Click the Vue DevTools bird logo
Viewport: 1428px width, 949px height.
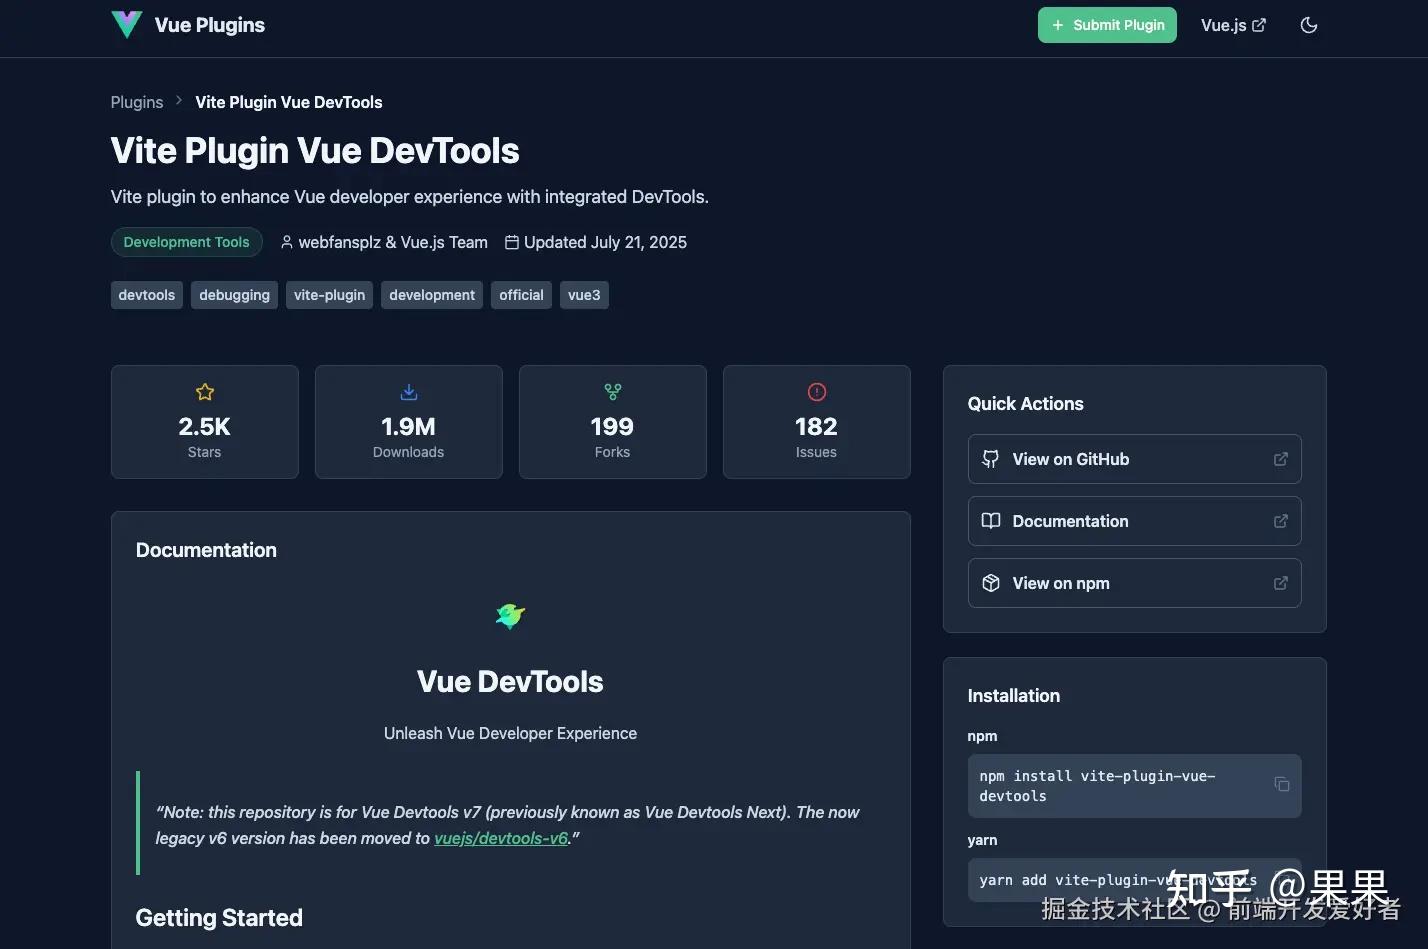[510, 616]
